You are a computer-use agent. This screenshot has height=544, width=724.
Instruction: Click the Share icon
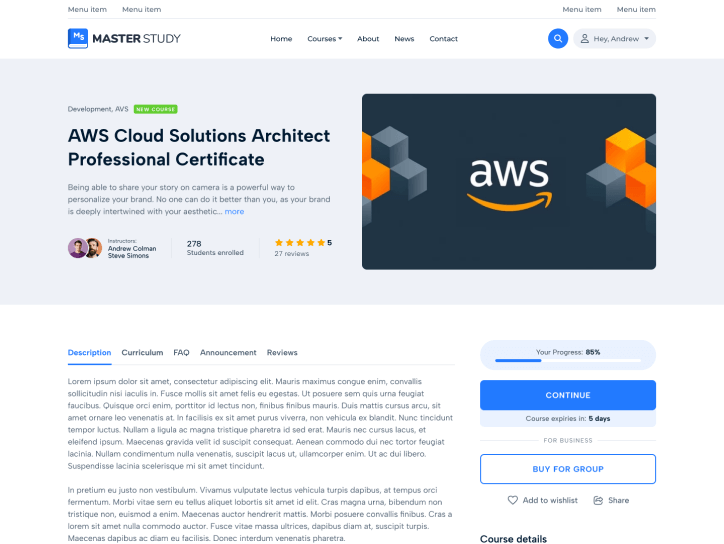coord(598,500)
